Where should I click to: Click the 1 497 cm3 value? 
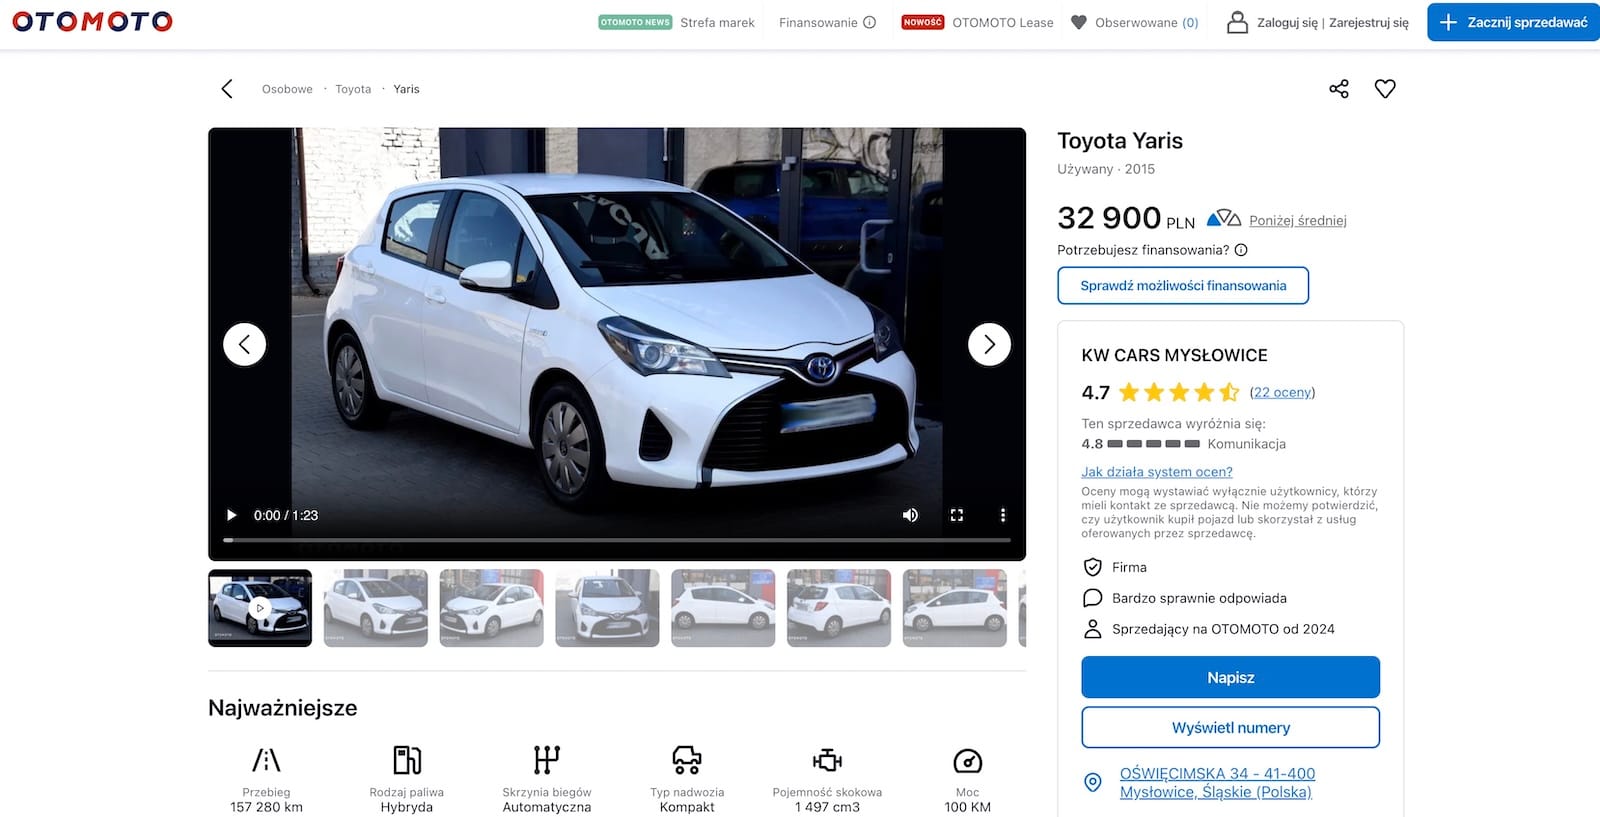[x=827, y=807]
